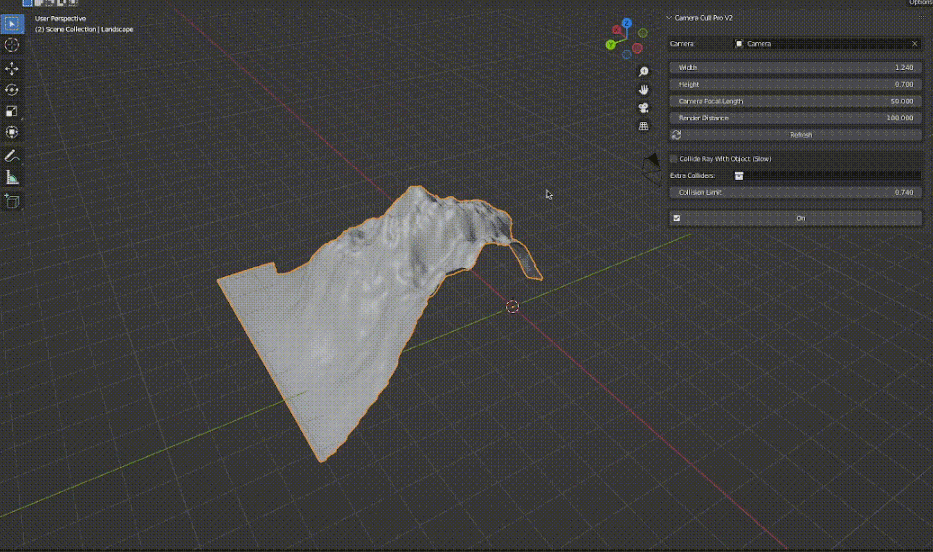Enable Collide Ray With Object checkbox
Image resolution: width=933 pixels, height=552 pixels.
(674, 159)
